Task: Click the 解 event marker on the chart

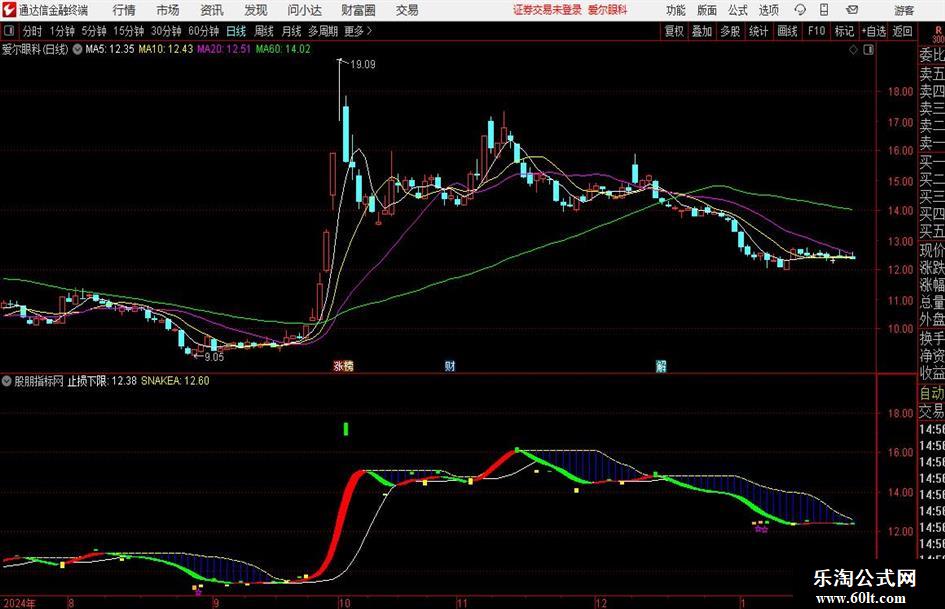Action: [x=661, y=366]
